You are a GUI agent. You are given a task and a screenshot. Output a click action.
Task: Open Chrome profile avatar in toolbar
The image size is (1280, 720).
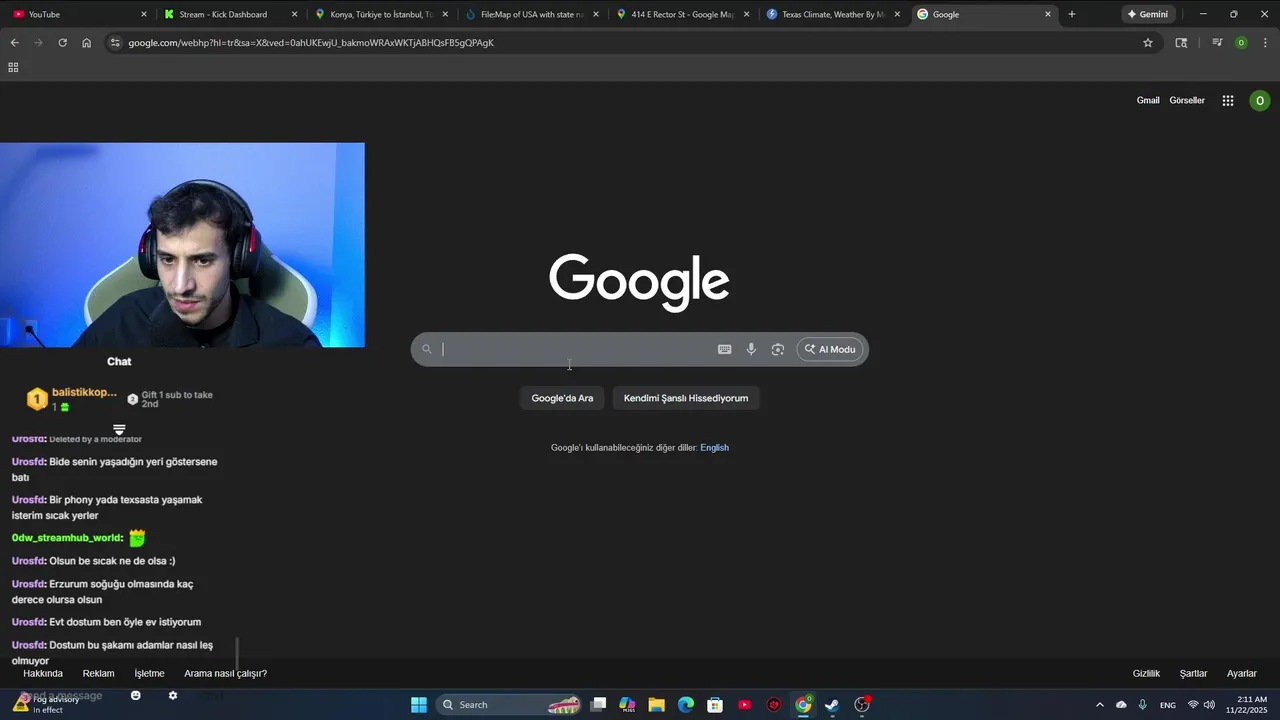1241,43
